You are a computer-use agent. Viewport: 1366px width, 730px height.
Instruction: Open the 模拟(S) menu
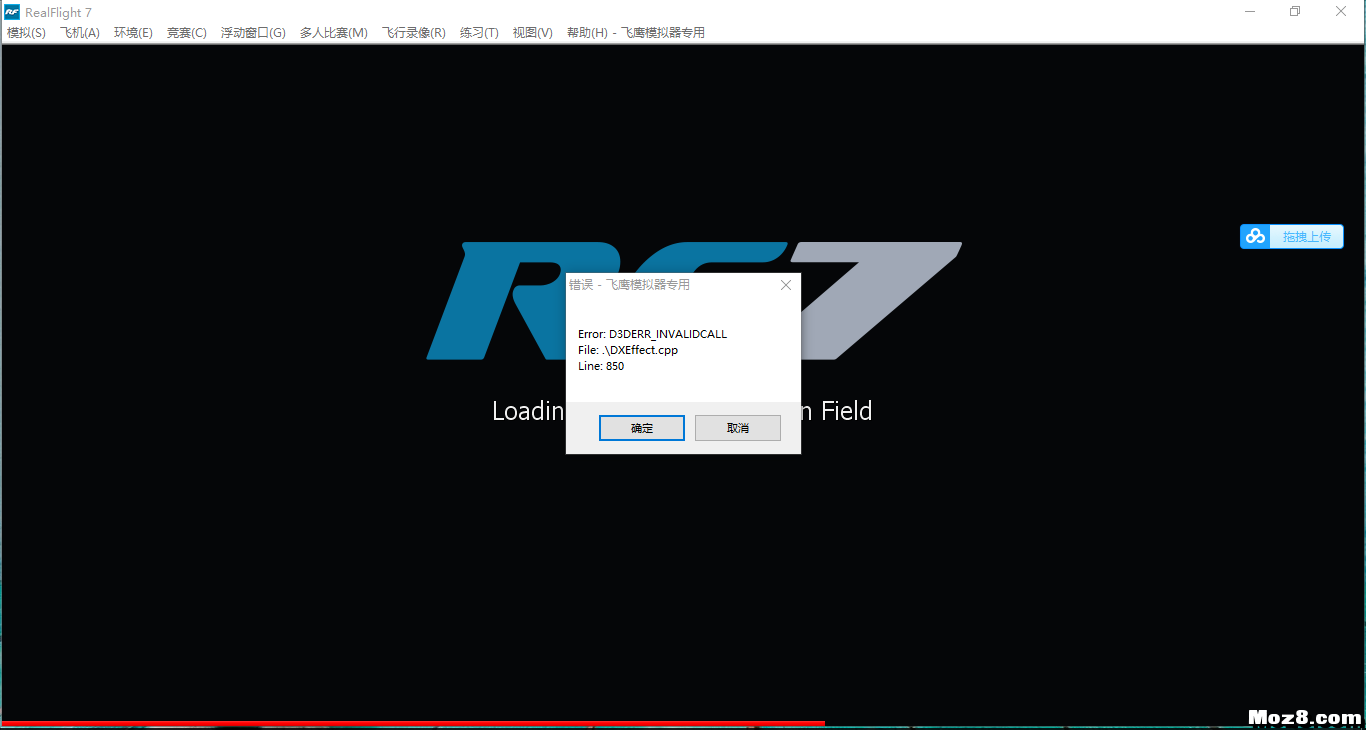[26, 32]
